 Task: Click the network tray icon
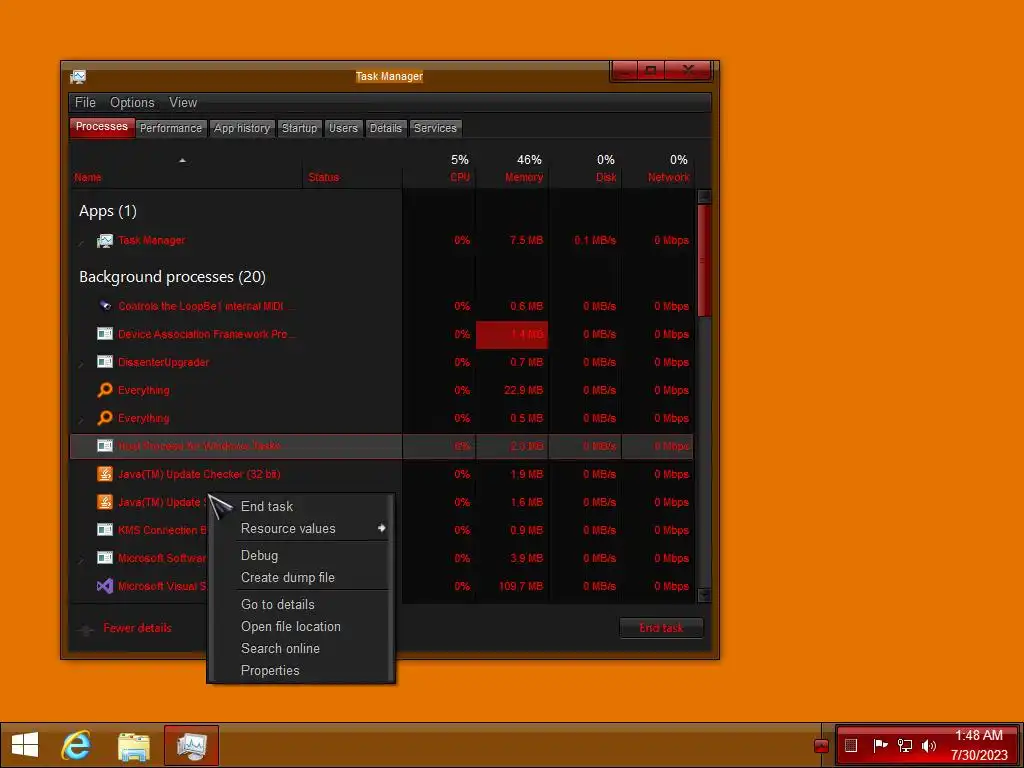coord(904,745)
